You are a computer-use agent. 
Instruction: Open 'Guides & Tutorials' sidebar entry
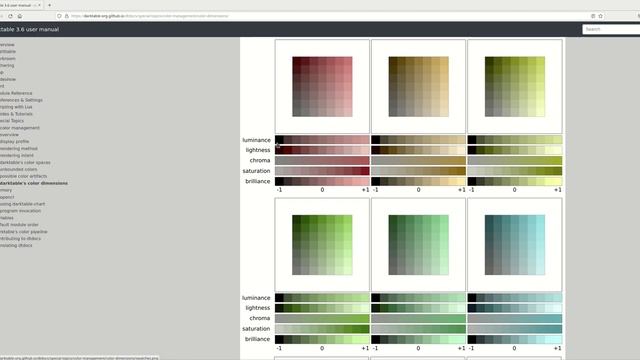pos(16,114)
